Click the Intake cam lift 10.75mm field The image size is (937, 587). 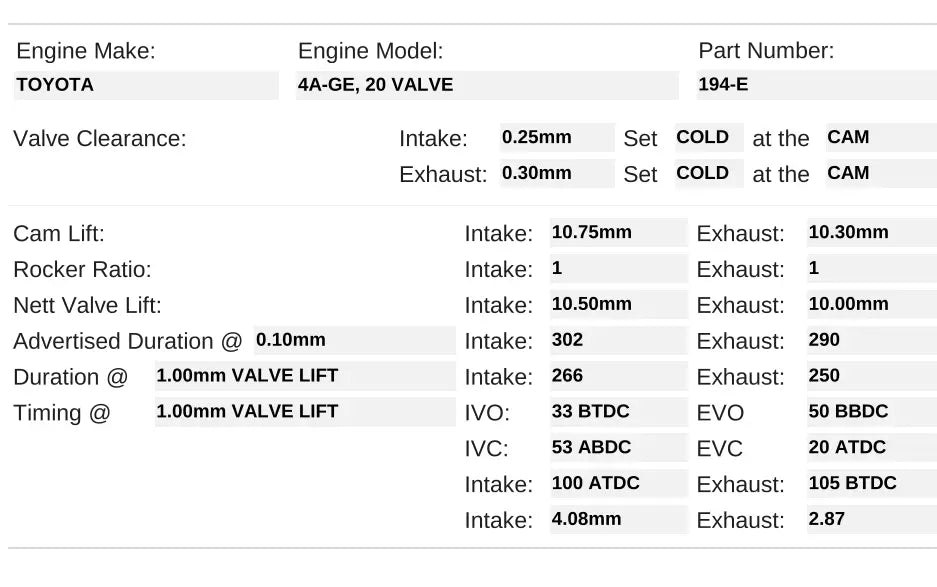(x=618, y=233)
